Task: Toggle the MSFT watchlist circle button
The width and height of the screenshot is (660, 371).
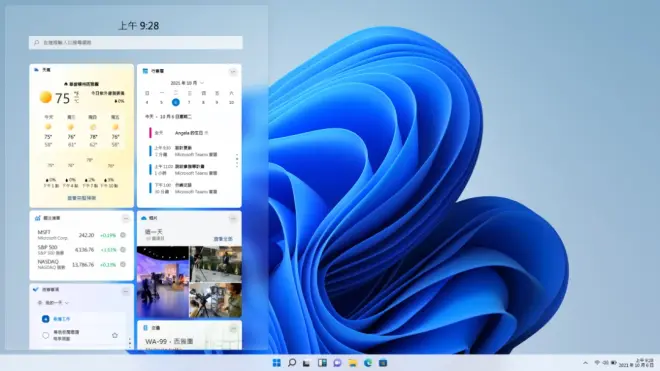Action: [123, 235]
